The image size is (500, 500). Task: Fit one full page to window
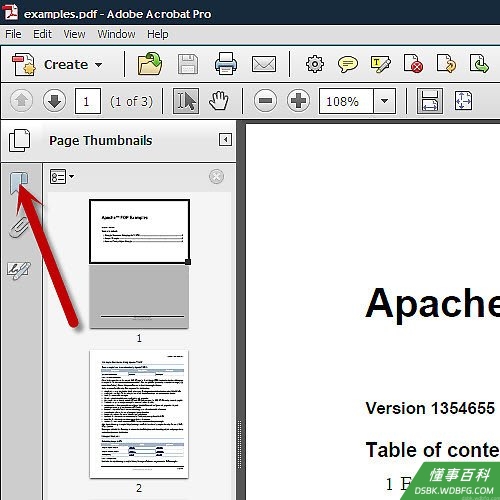point(463,101)
